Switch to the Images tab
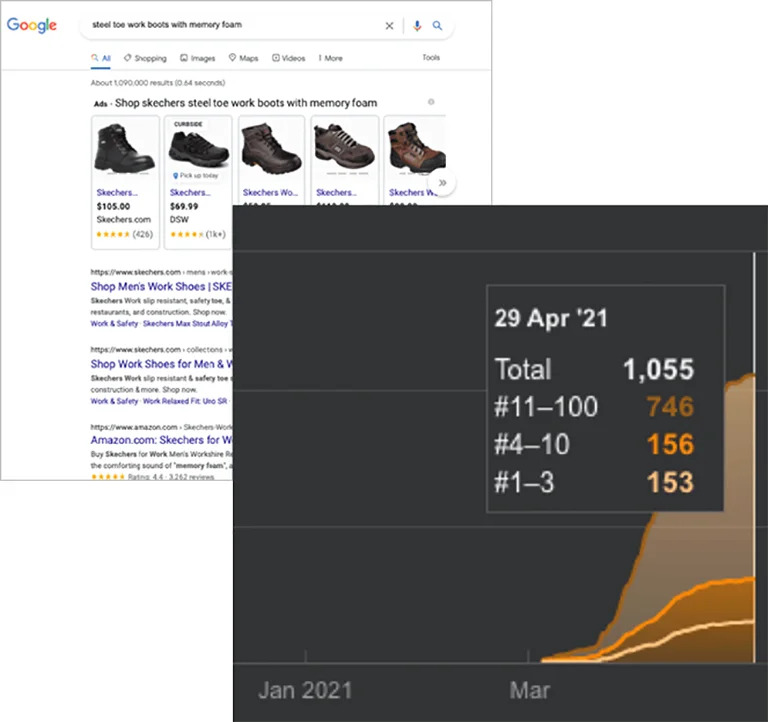 click(197, 58)
